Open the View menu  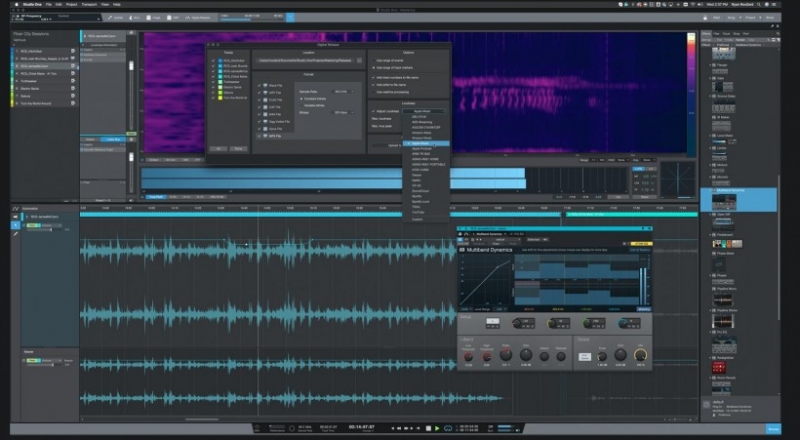[x=105, y=4]
